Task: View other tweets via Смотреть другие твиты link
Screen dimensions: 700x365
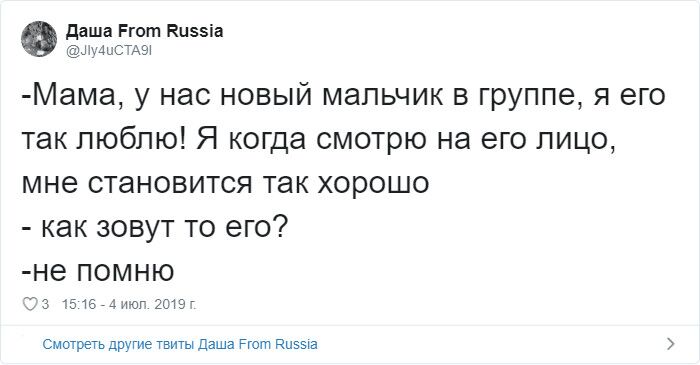Action: pos(180,344)
